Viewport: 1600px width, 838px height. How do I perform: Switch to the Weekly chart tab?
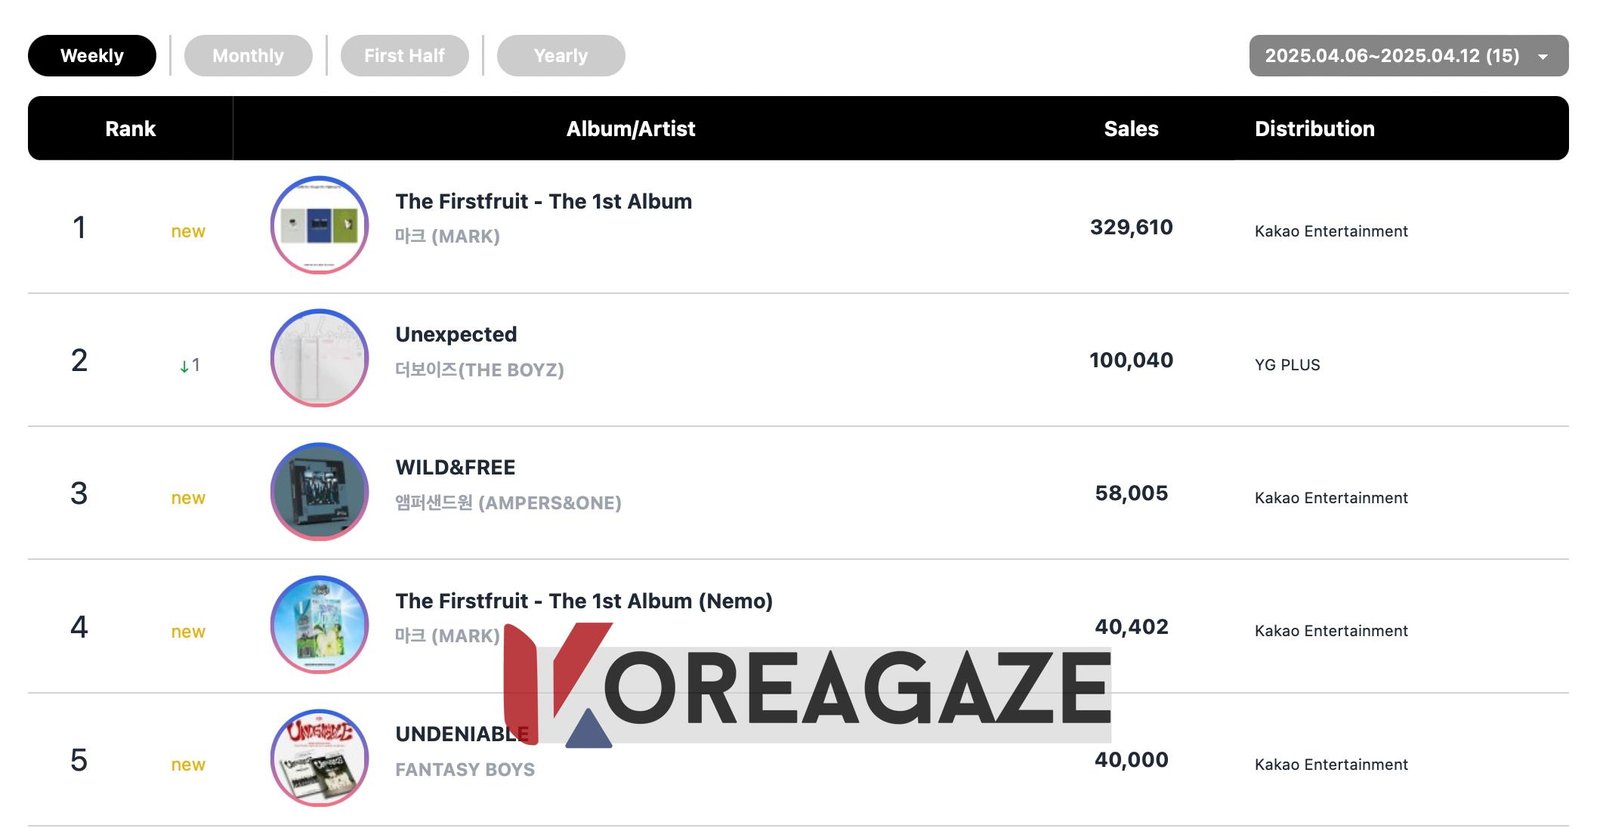tap(92, 56)
